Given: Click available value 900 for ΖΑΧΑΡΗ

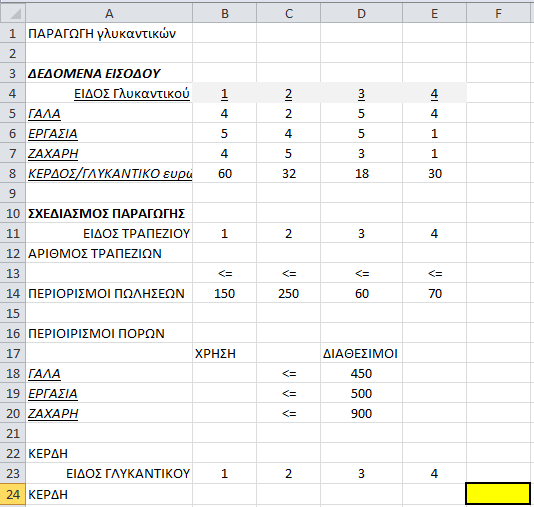Looking at the screenshot, I should (x=361, y=413).
